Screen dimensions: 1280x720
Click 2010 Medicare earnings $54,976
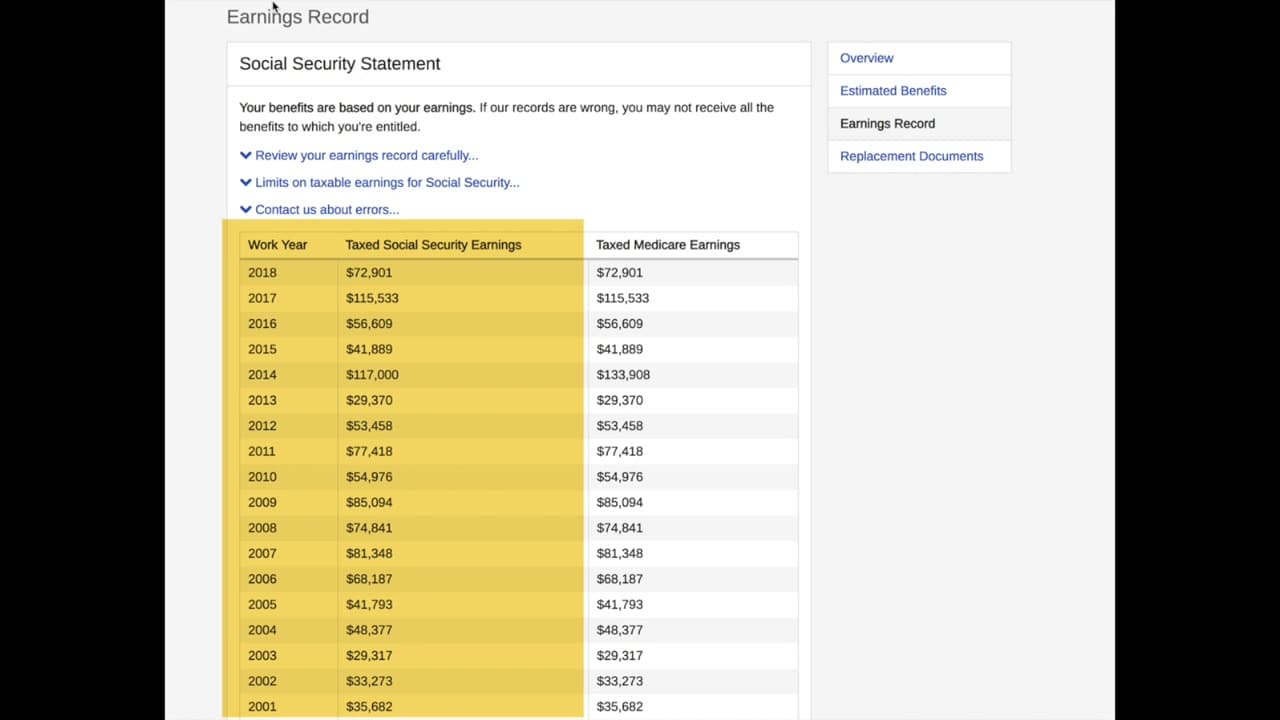click(620, 477)
